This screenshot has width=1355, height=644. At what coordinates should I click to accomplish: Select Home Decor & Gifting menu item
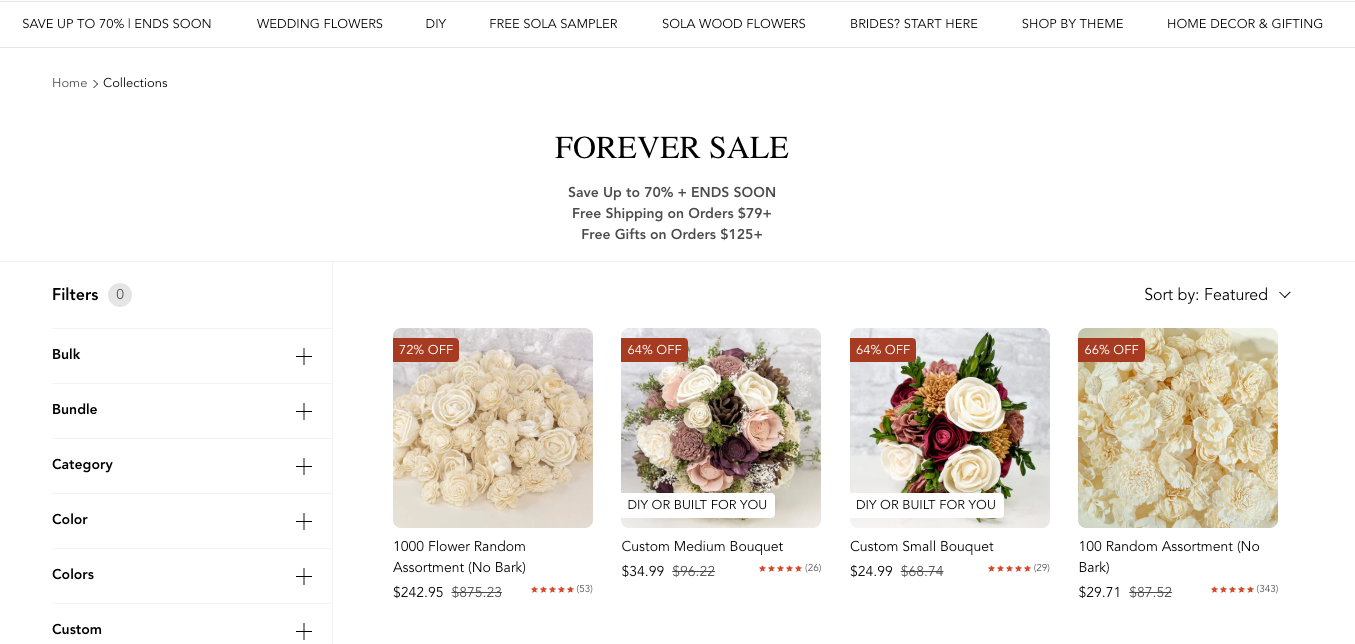(1244, 24)
